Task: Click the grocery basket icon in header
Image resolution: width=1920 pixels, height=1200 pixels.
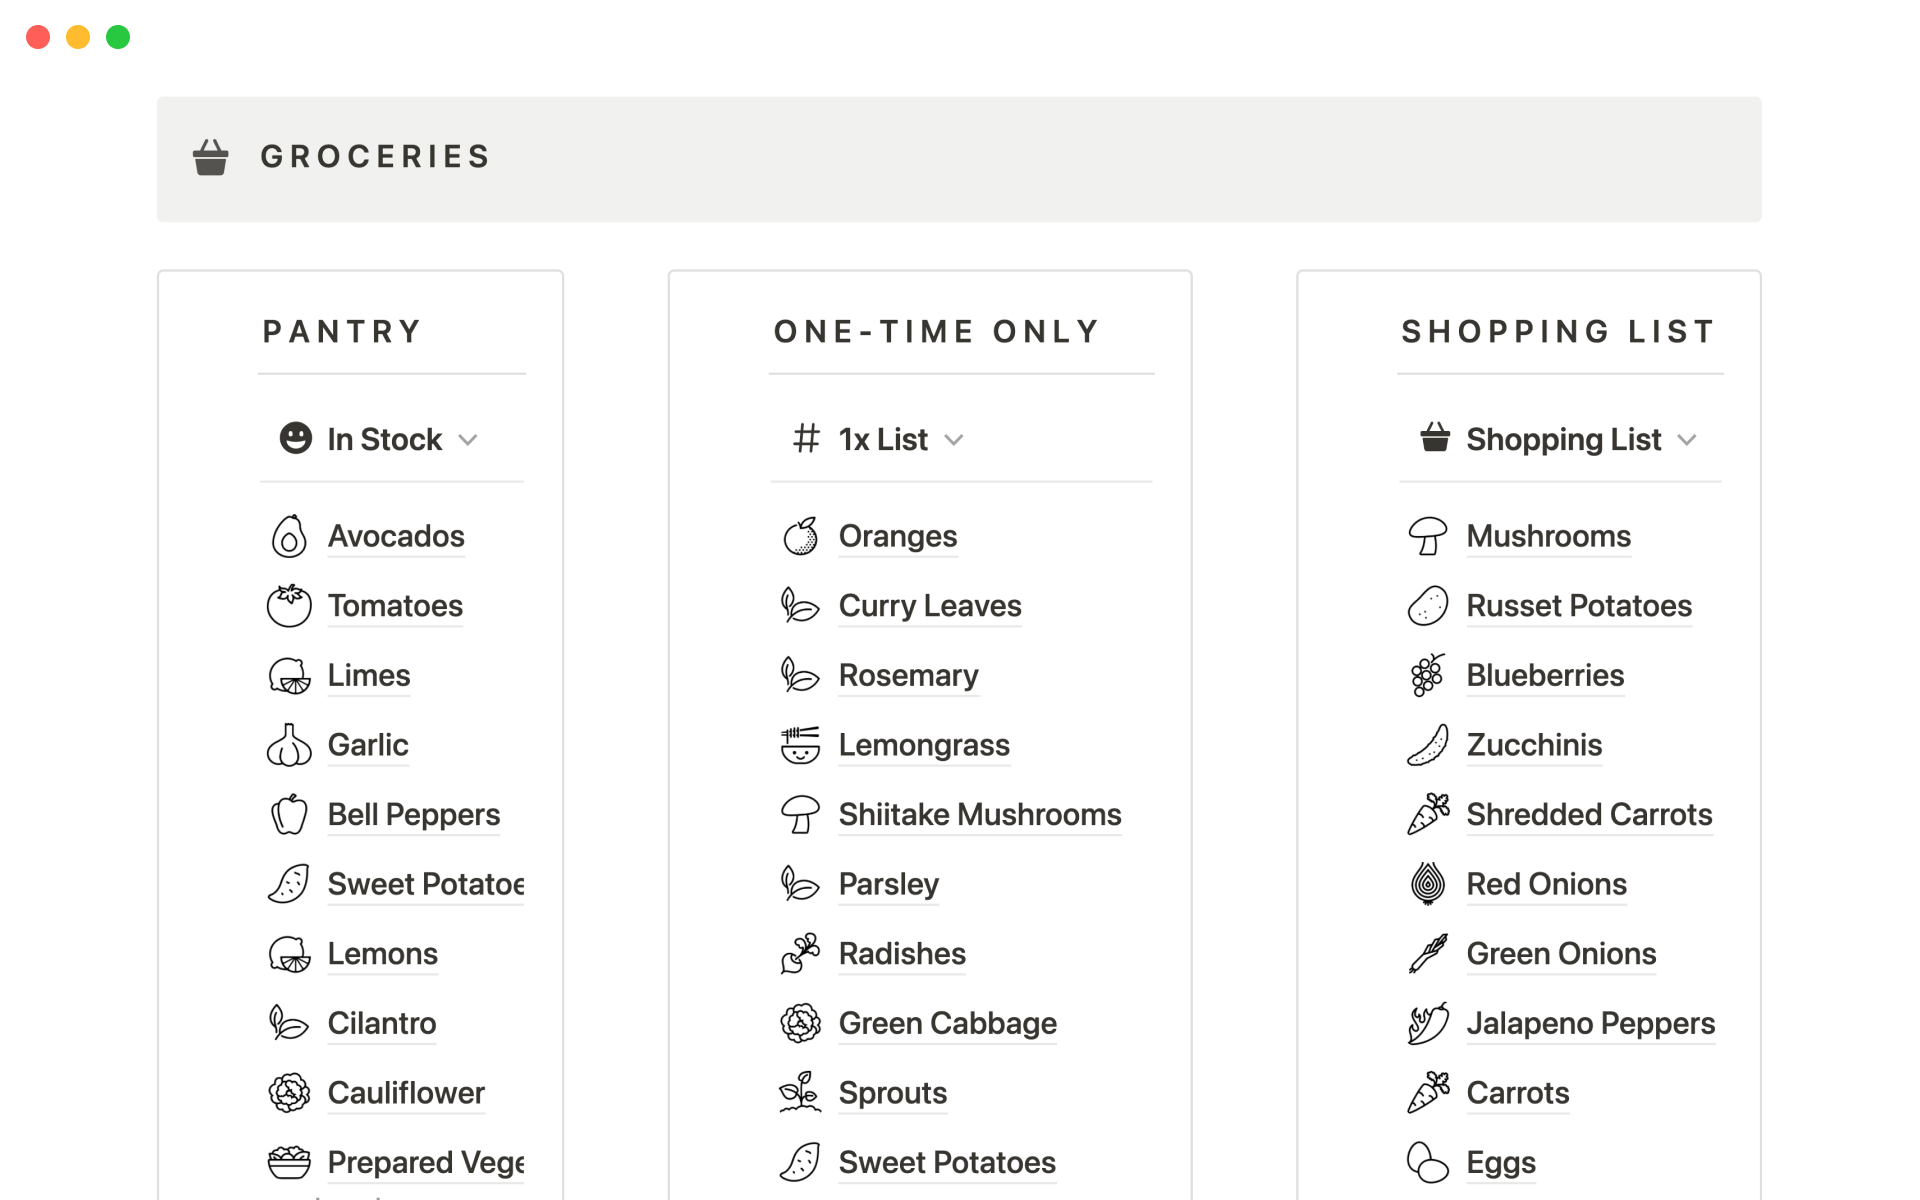Action: click(210, 157)
